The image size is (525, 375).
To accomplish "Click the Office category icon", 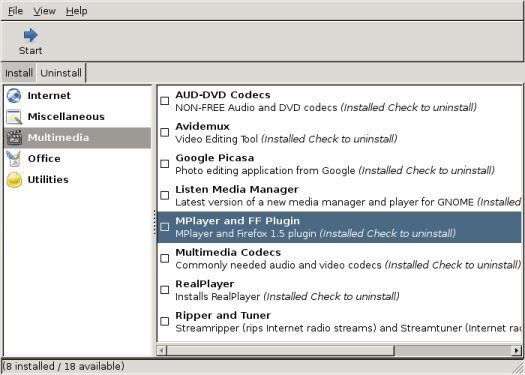I will (14, 159).
